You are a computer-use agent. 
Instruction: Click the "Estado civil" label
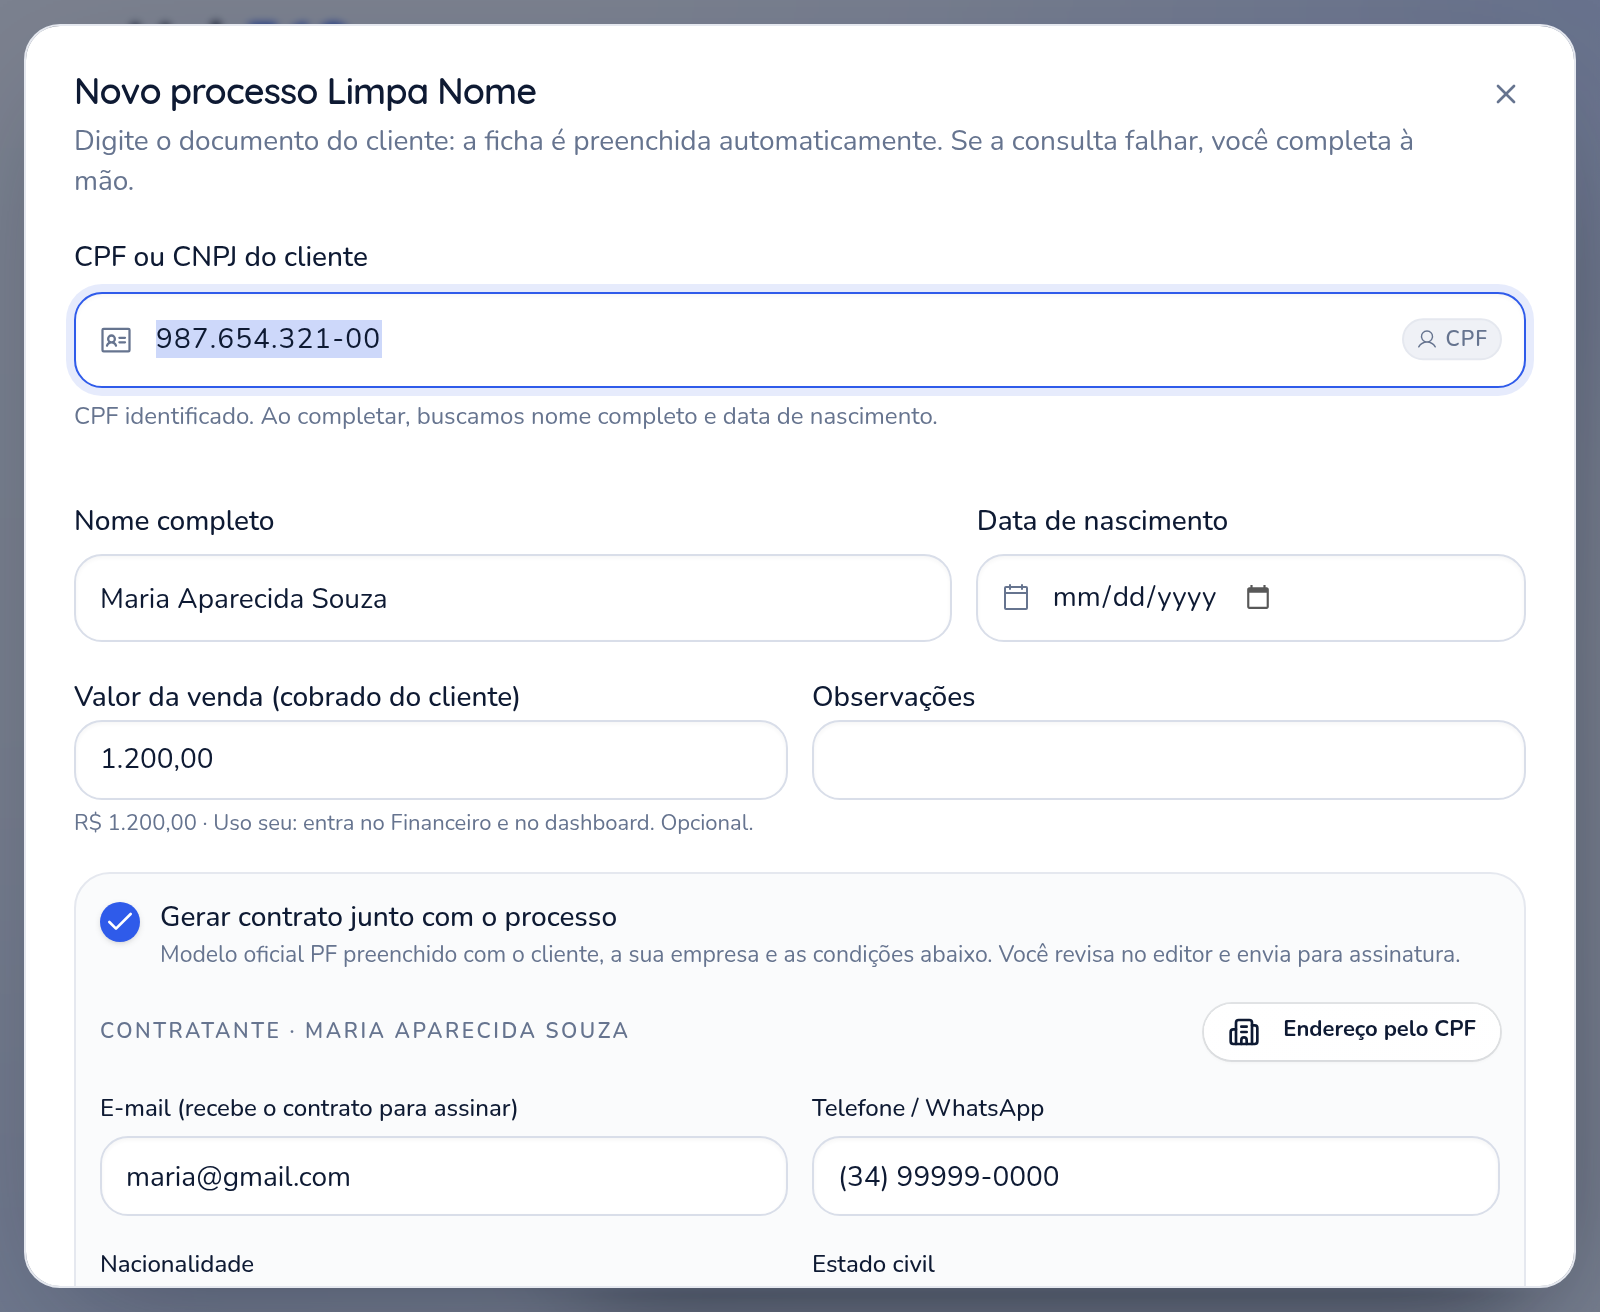(873, 1264)
